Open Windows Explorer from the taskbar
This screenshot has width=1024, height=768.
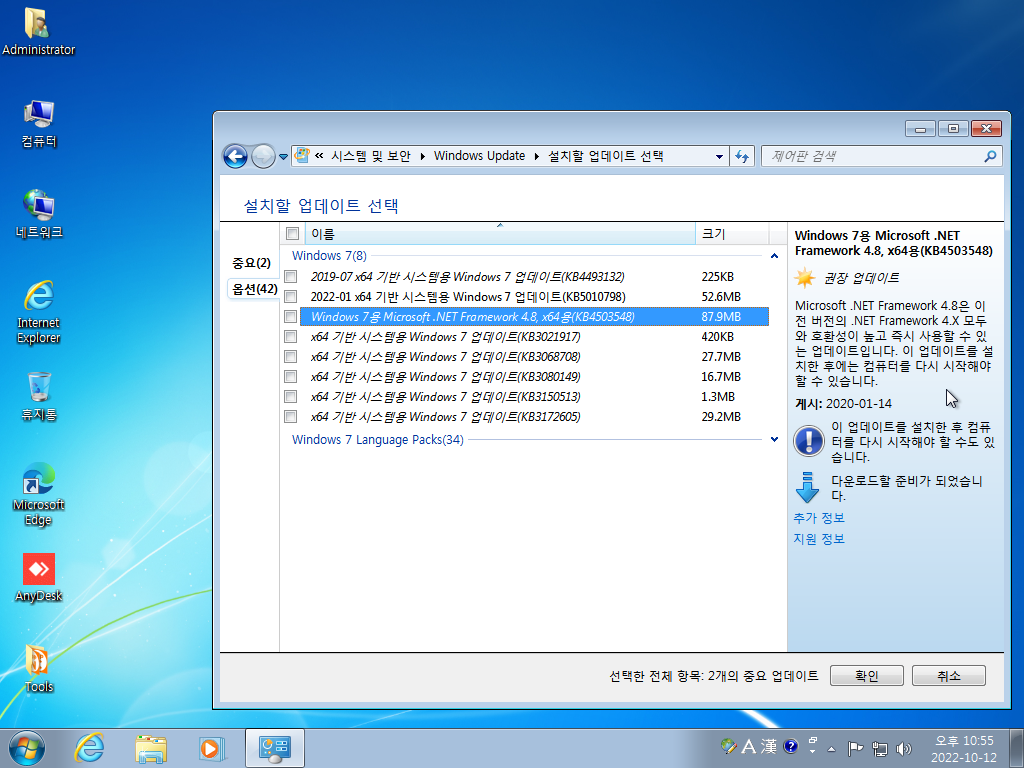[x=151, y=748]
